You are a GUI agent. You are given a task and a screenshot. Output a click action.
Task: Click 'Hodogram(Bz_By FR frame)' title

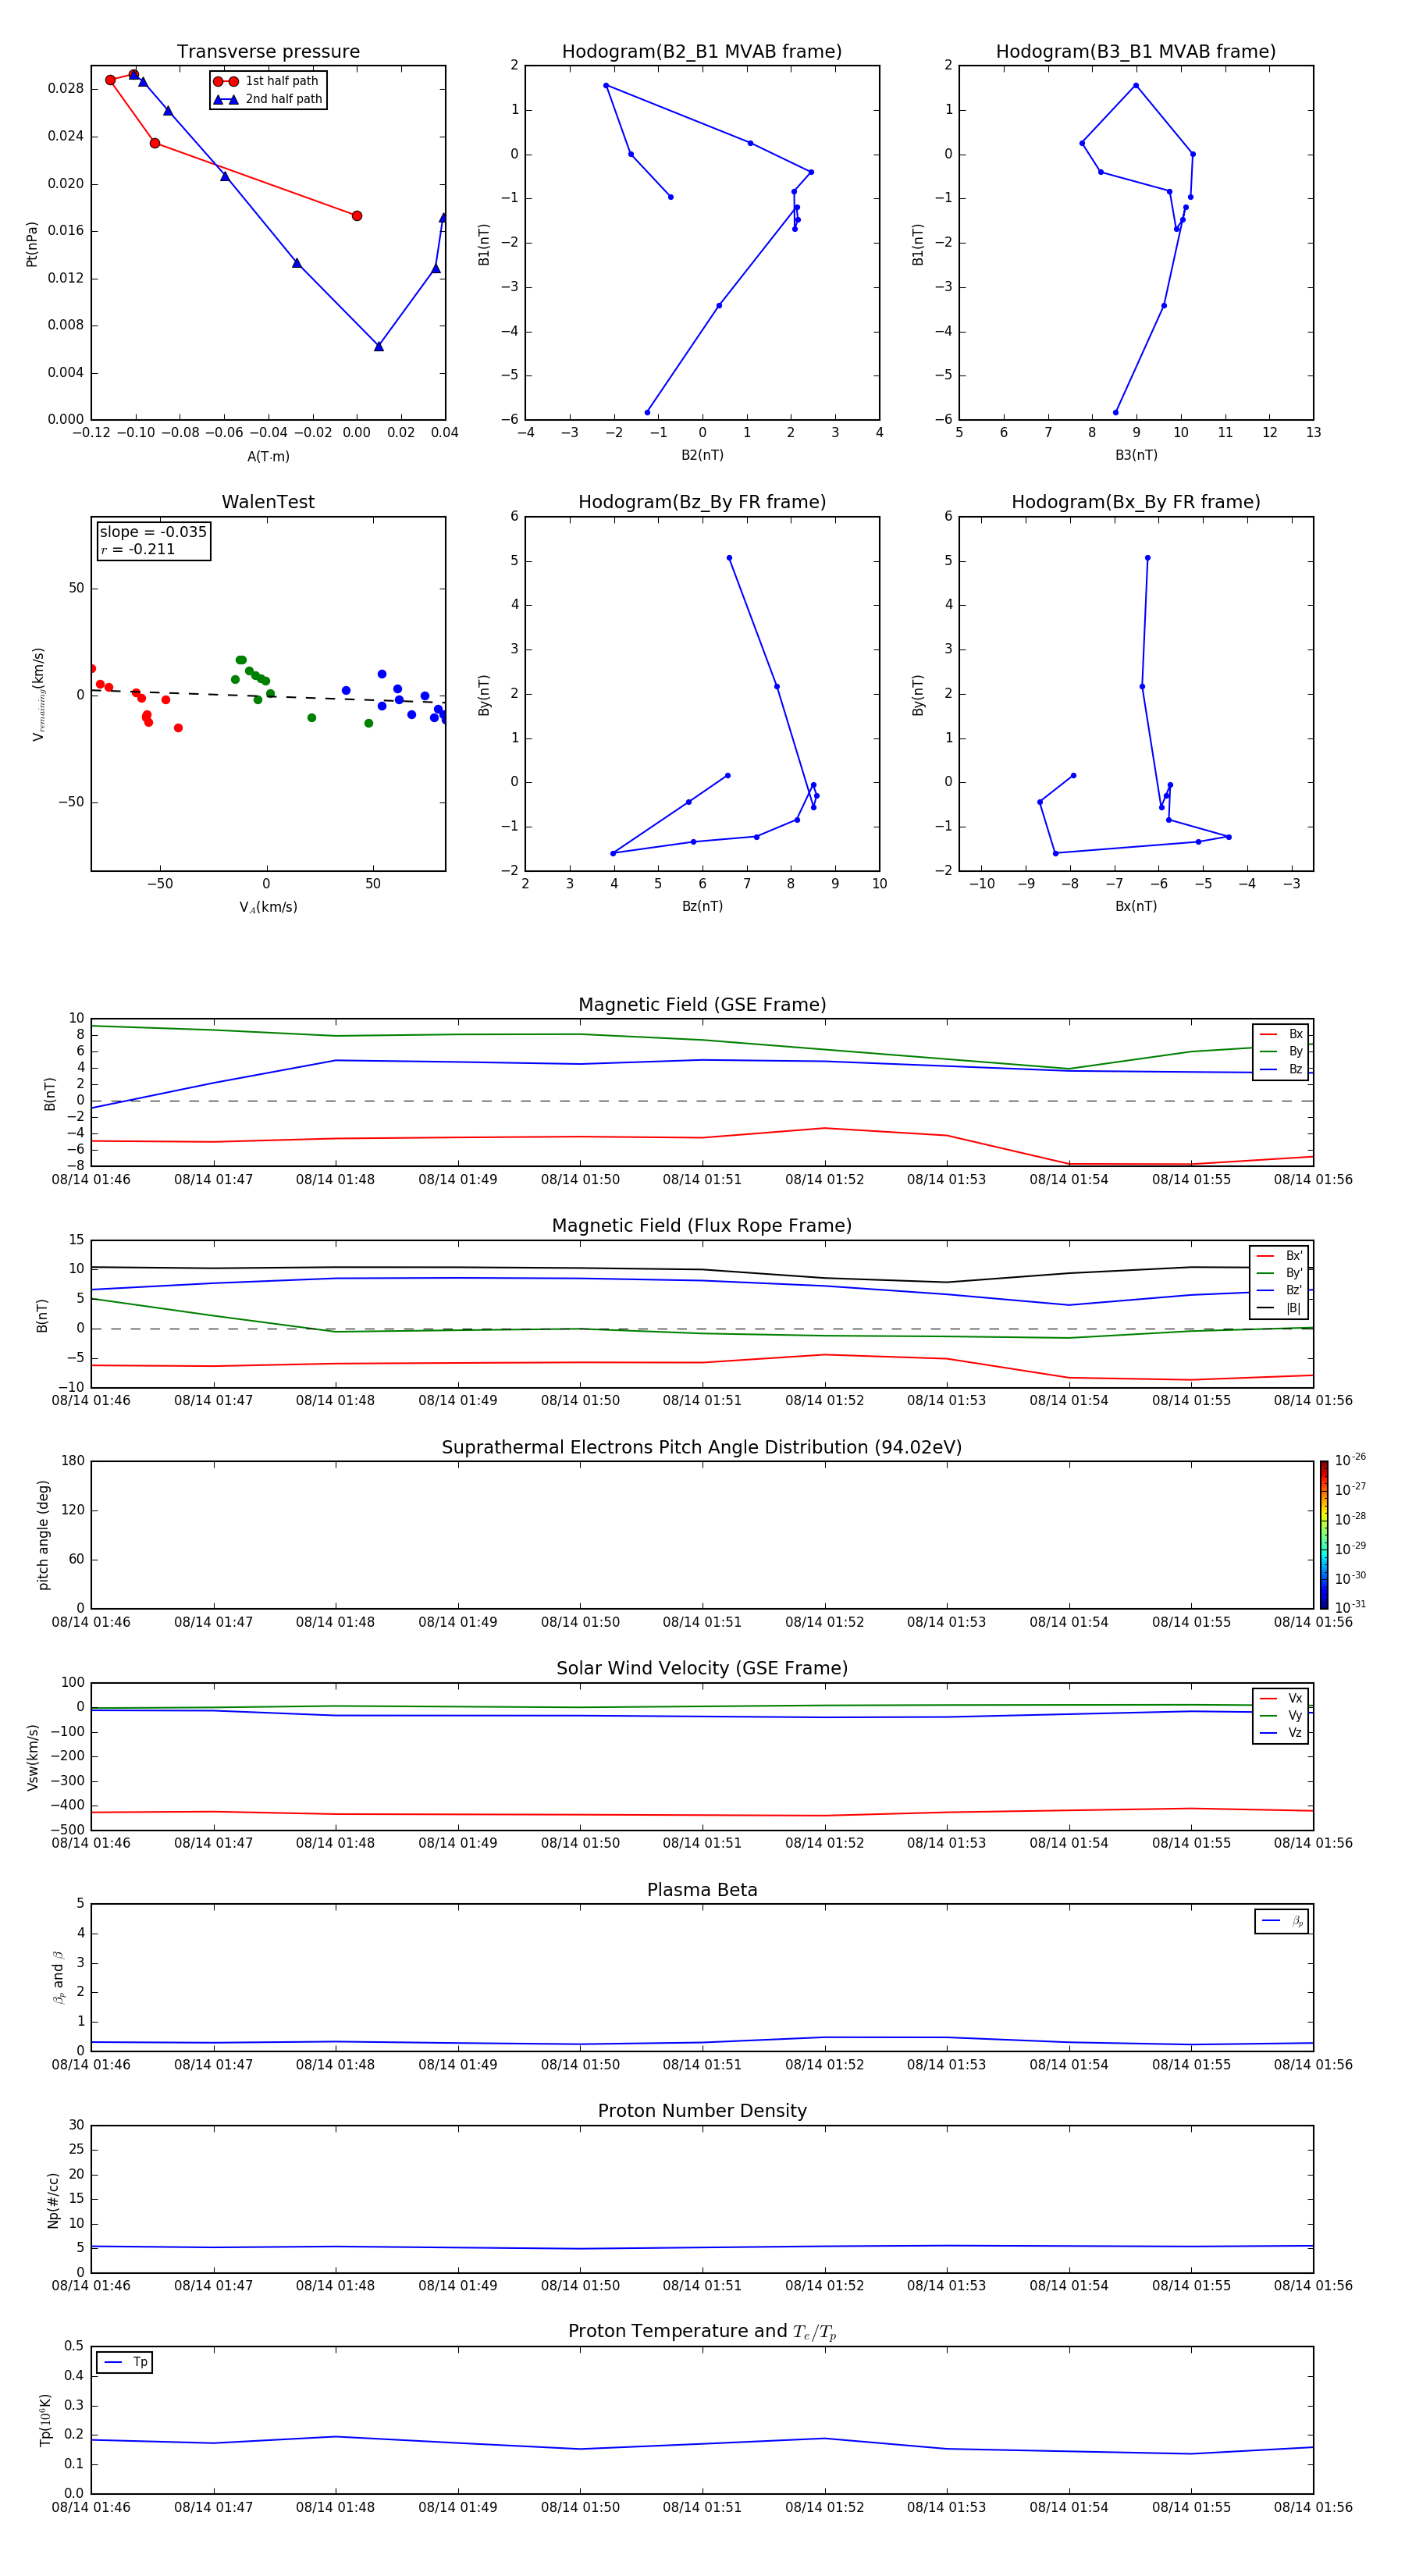(702, 502)
